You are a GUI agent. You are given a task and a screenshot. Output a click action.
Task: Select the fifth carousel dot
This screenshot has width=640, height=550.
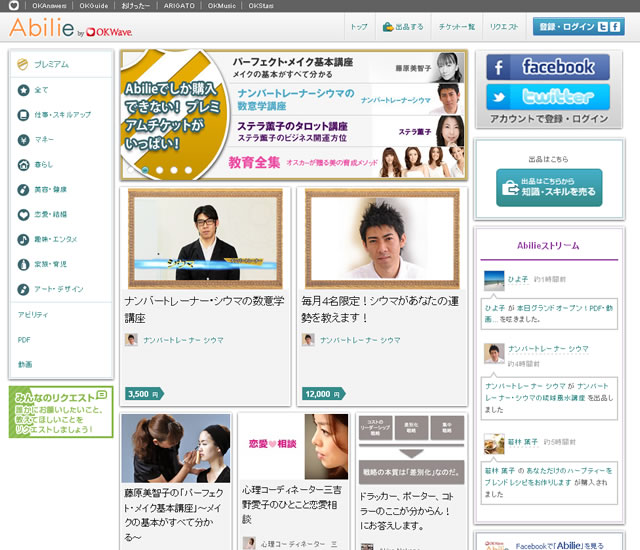click(x=188, y=170)
